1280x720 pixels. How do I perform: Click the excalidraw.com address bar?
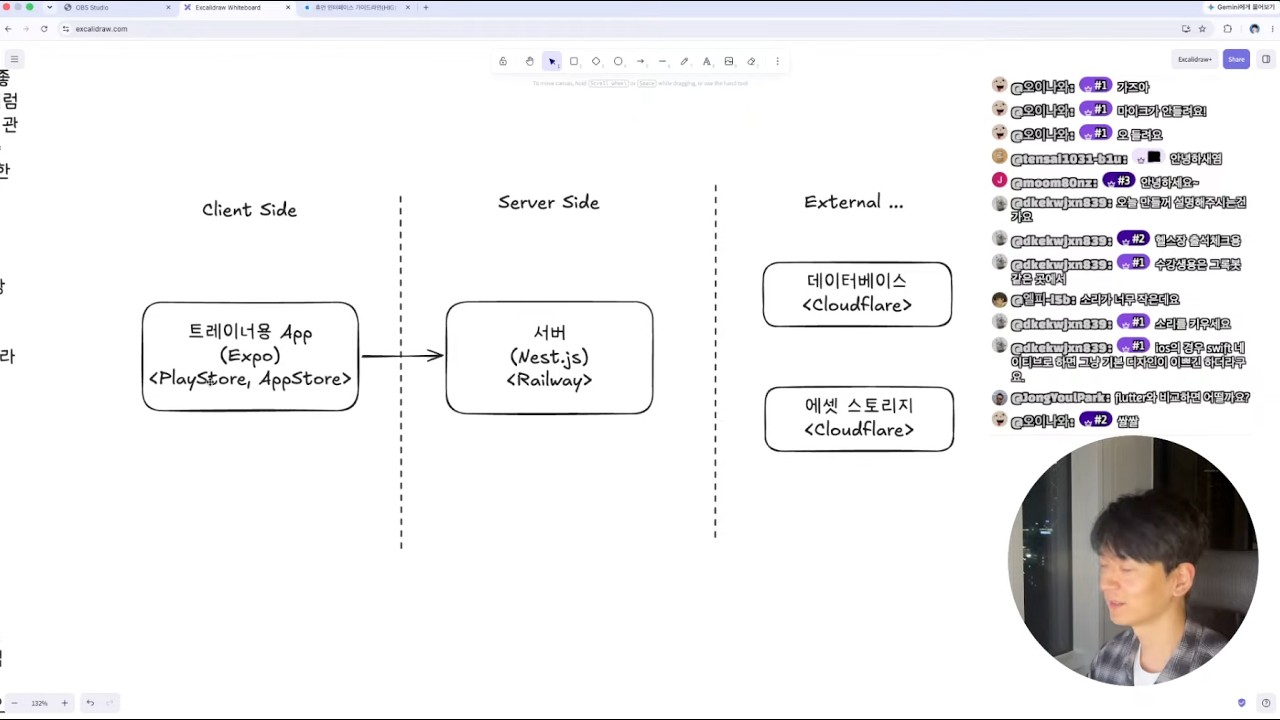(620, 29)
